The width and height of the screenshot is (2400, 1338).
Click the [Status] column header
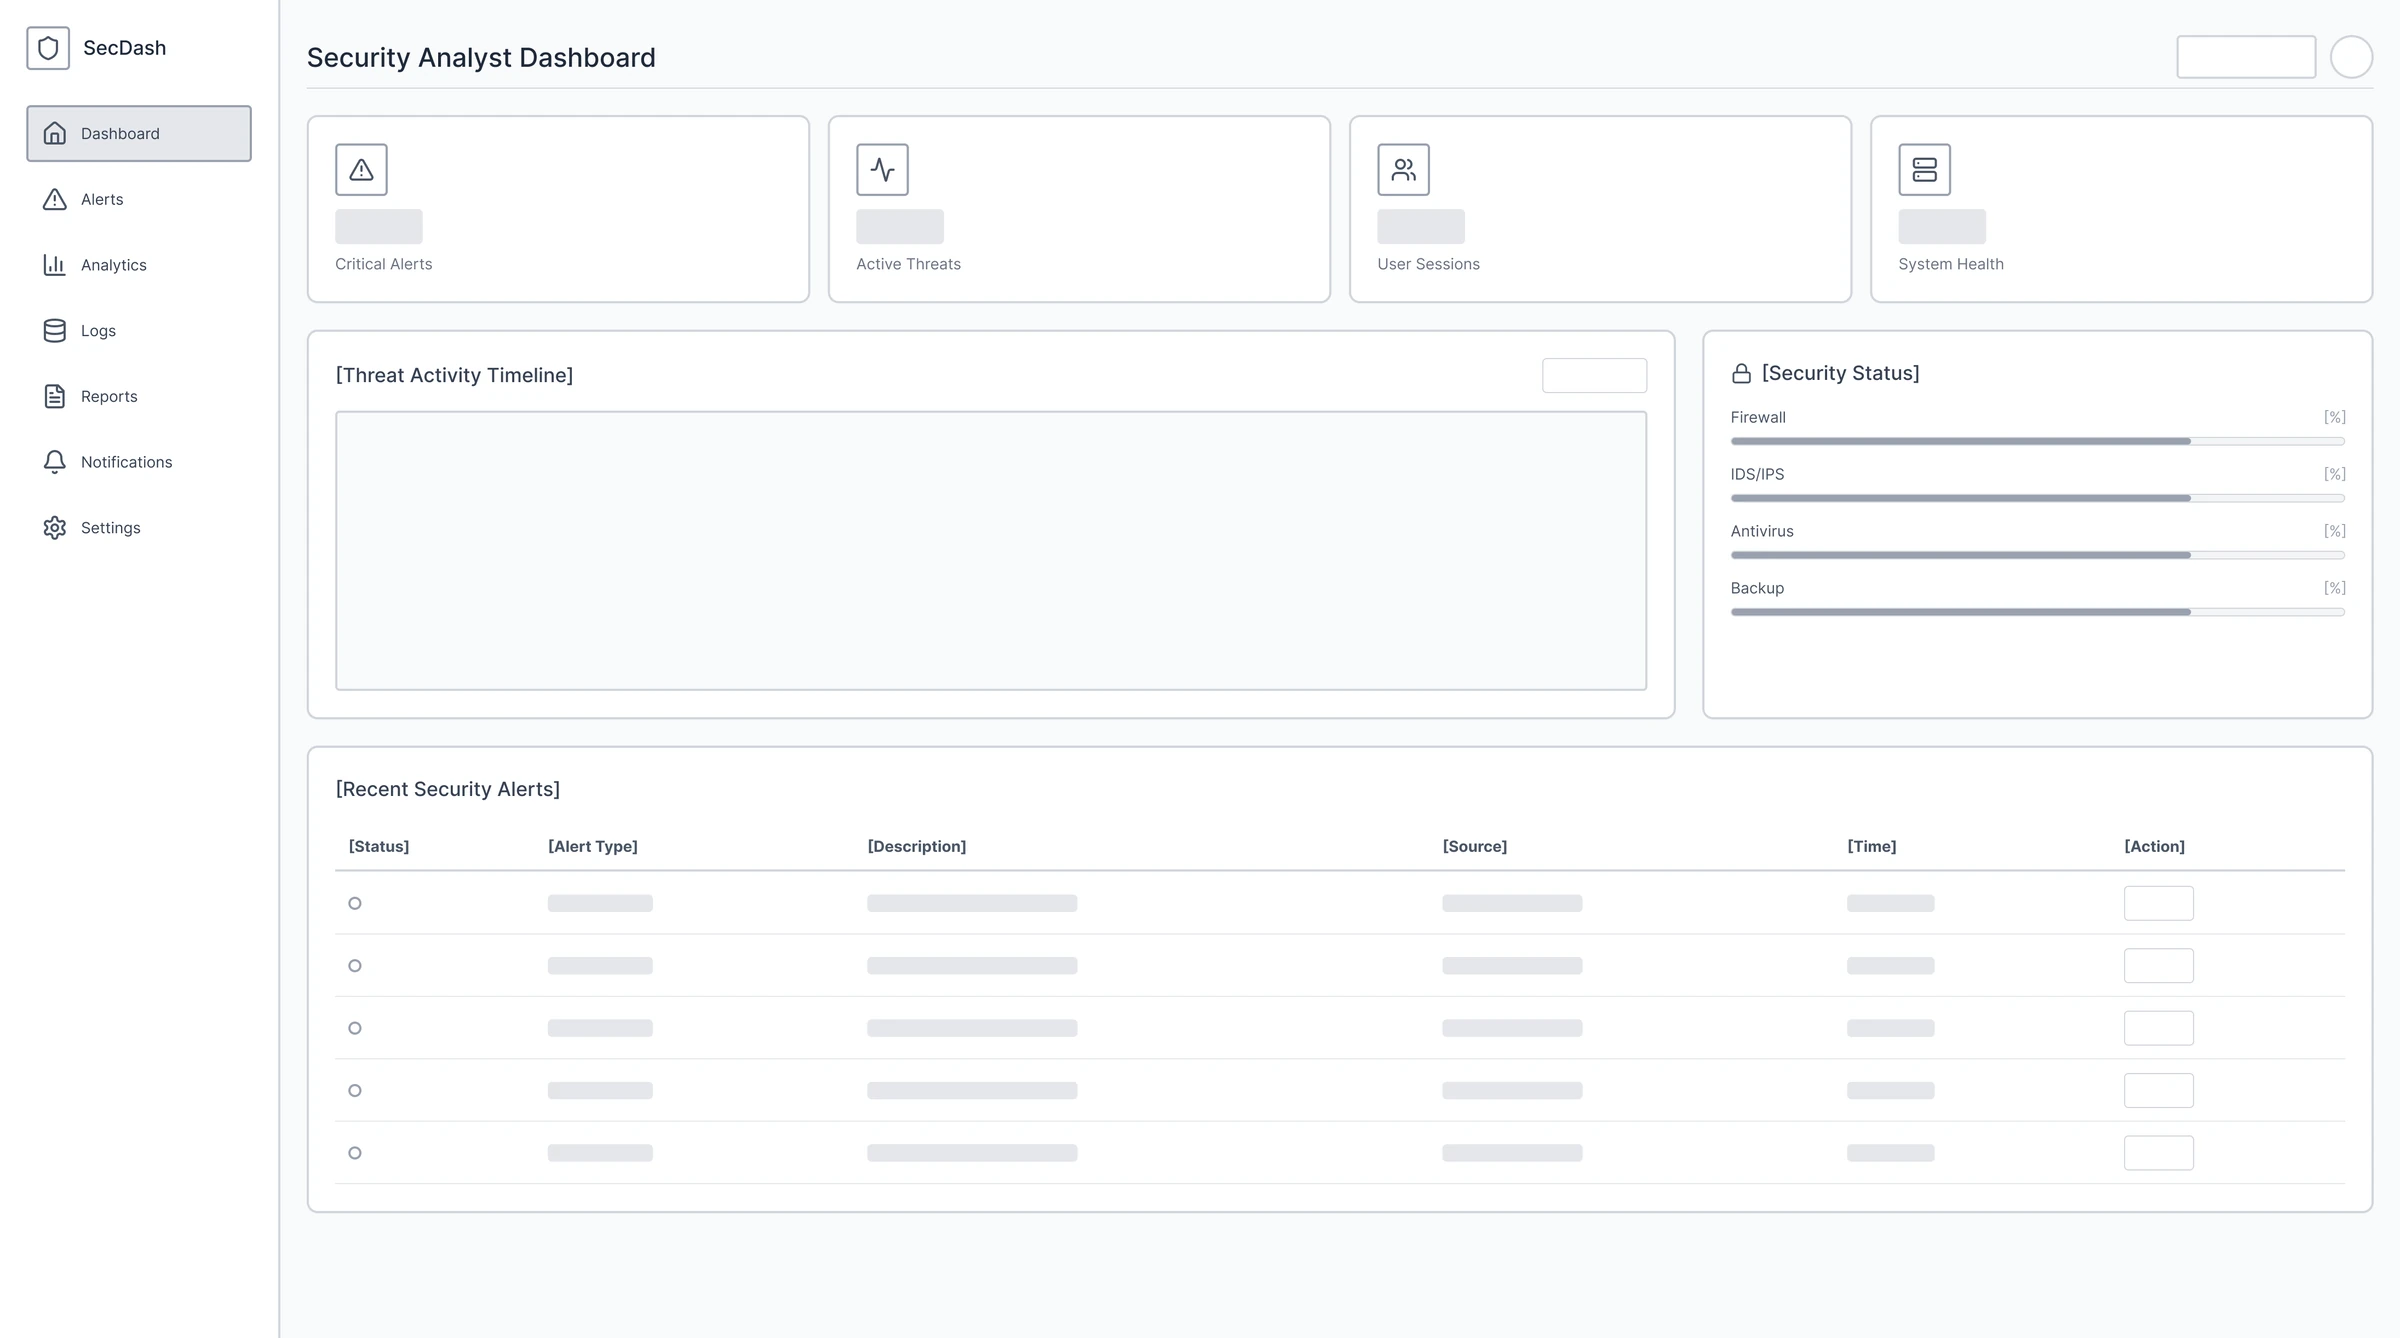point(379,846)
